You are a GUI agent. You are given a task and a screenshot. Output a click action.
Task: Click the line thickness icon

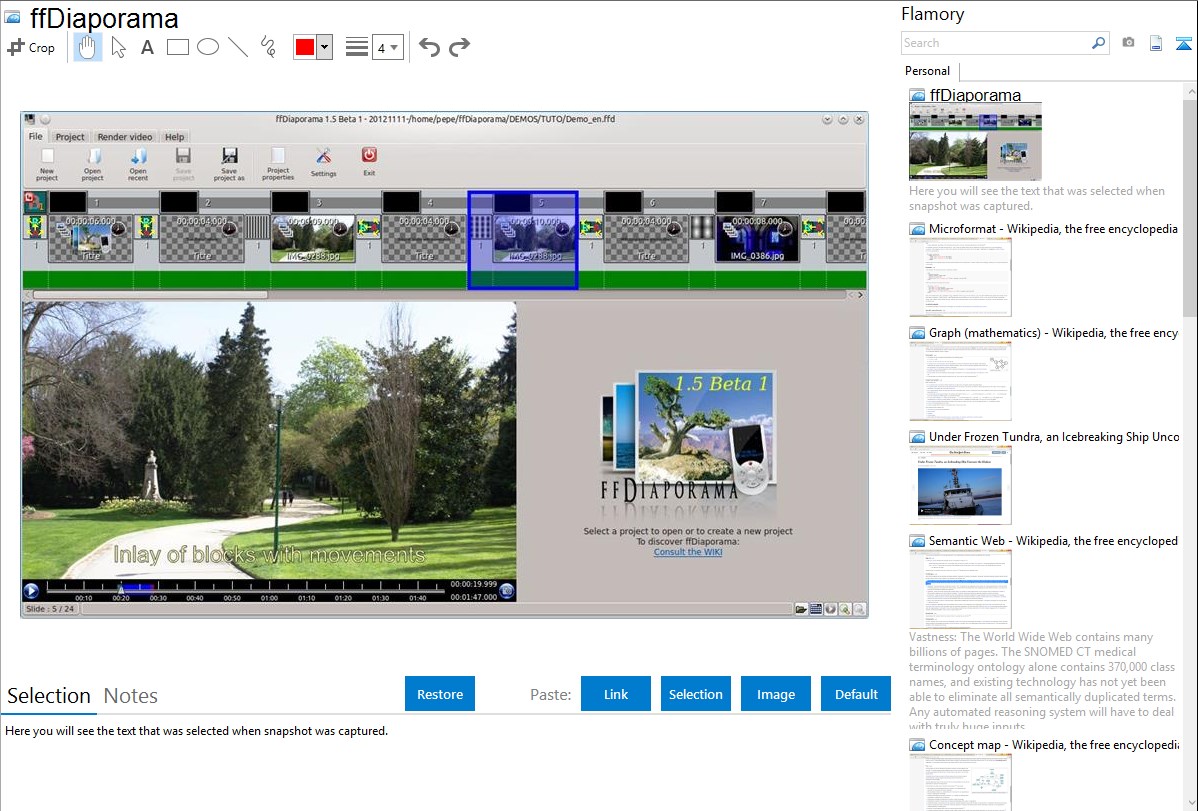point(356,47)
